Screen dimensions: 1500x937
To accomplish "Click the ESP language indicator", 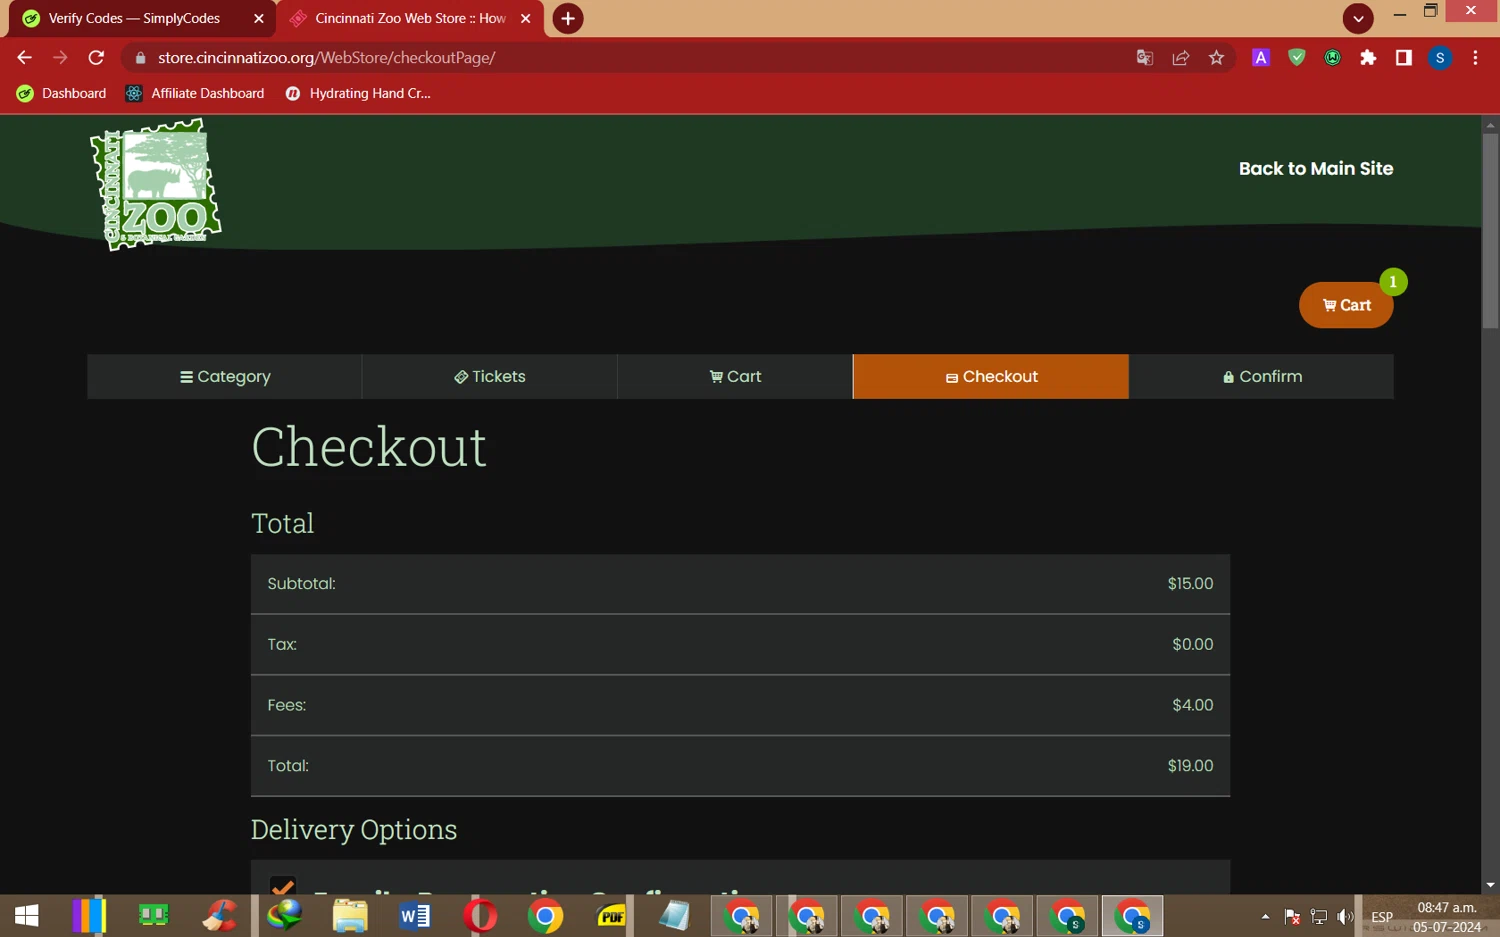I will (1382, 917).
